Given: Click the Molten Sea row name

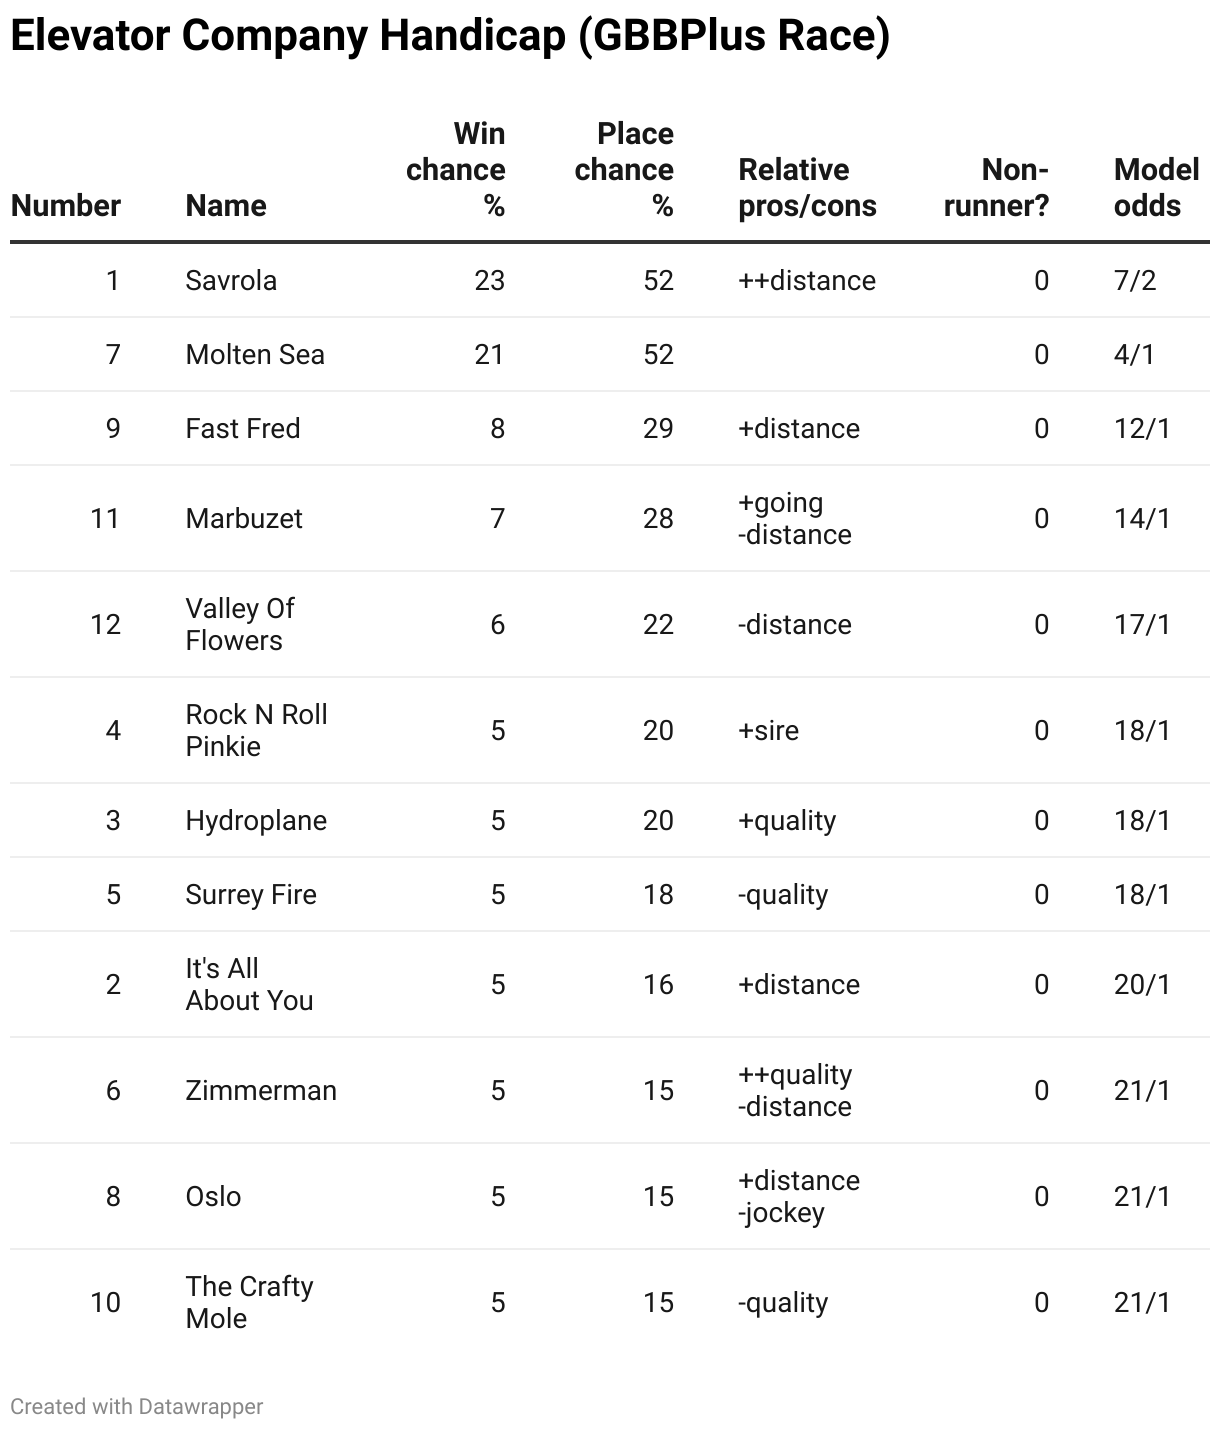Looking at the screenshot, I should [255, 355].
